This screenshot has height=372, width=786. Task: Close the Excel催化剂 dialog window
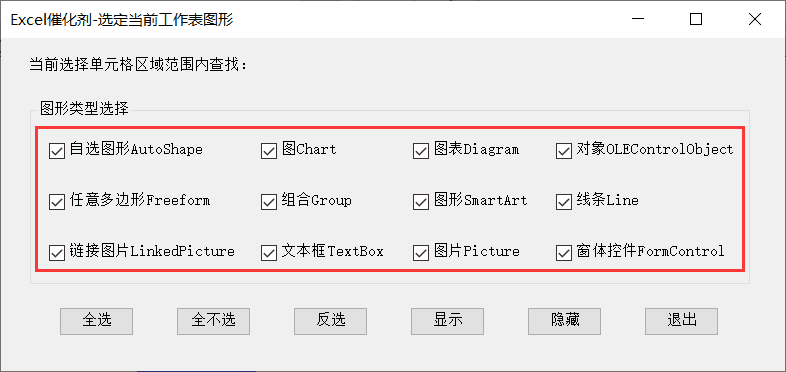coord(755,20)
